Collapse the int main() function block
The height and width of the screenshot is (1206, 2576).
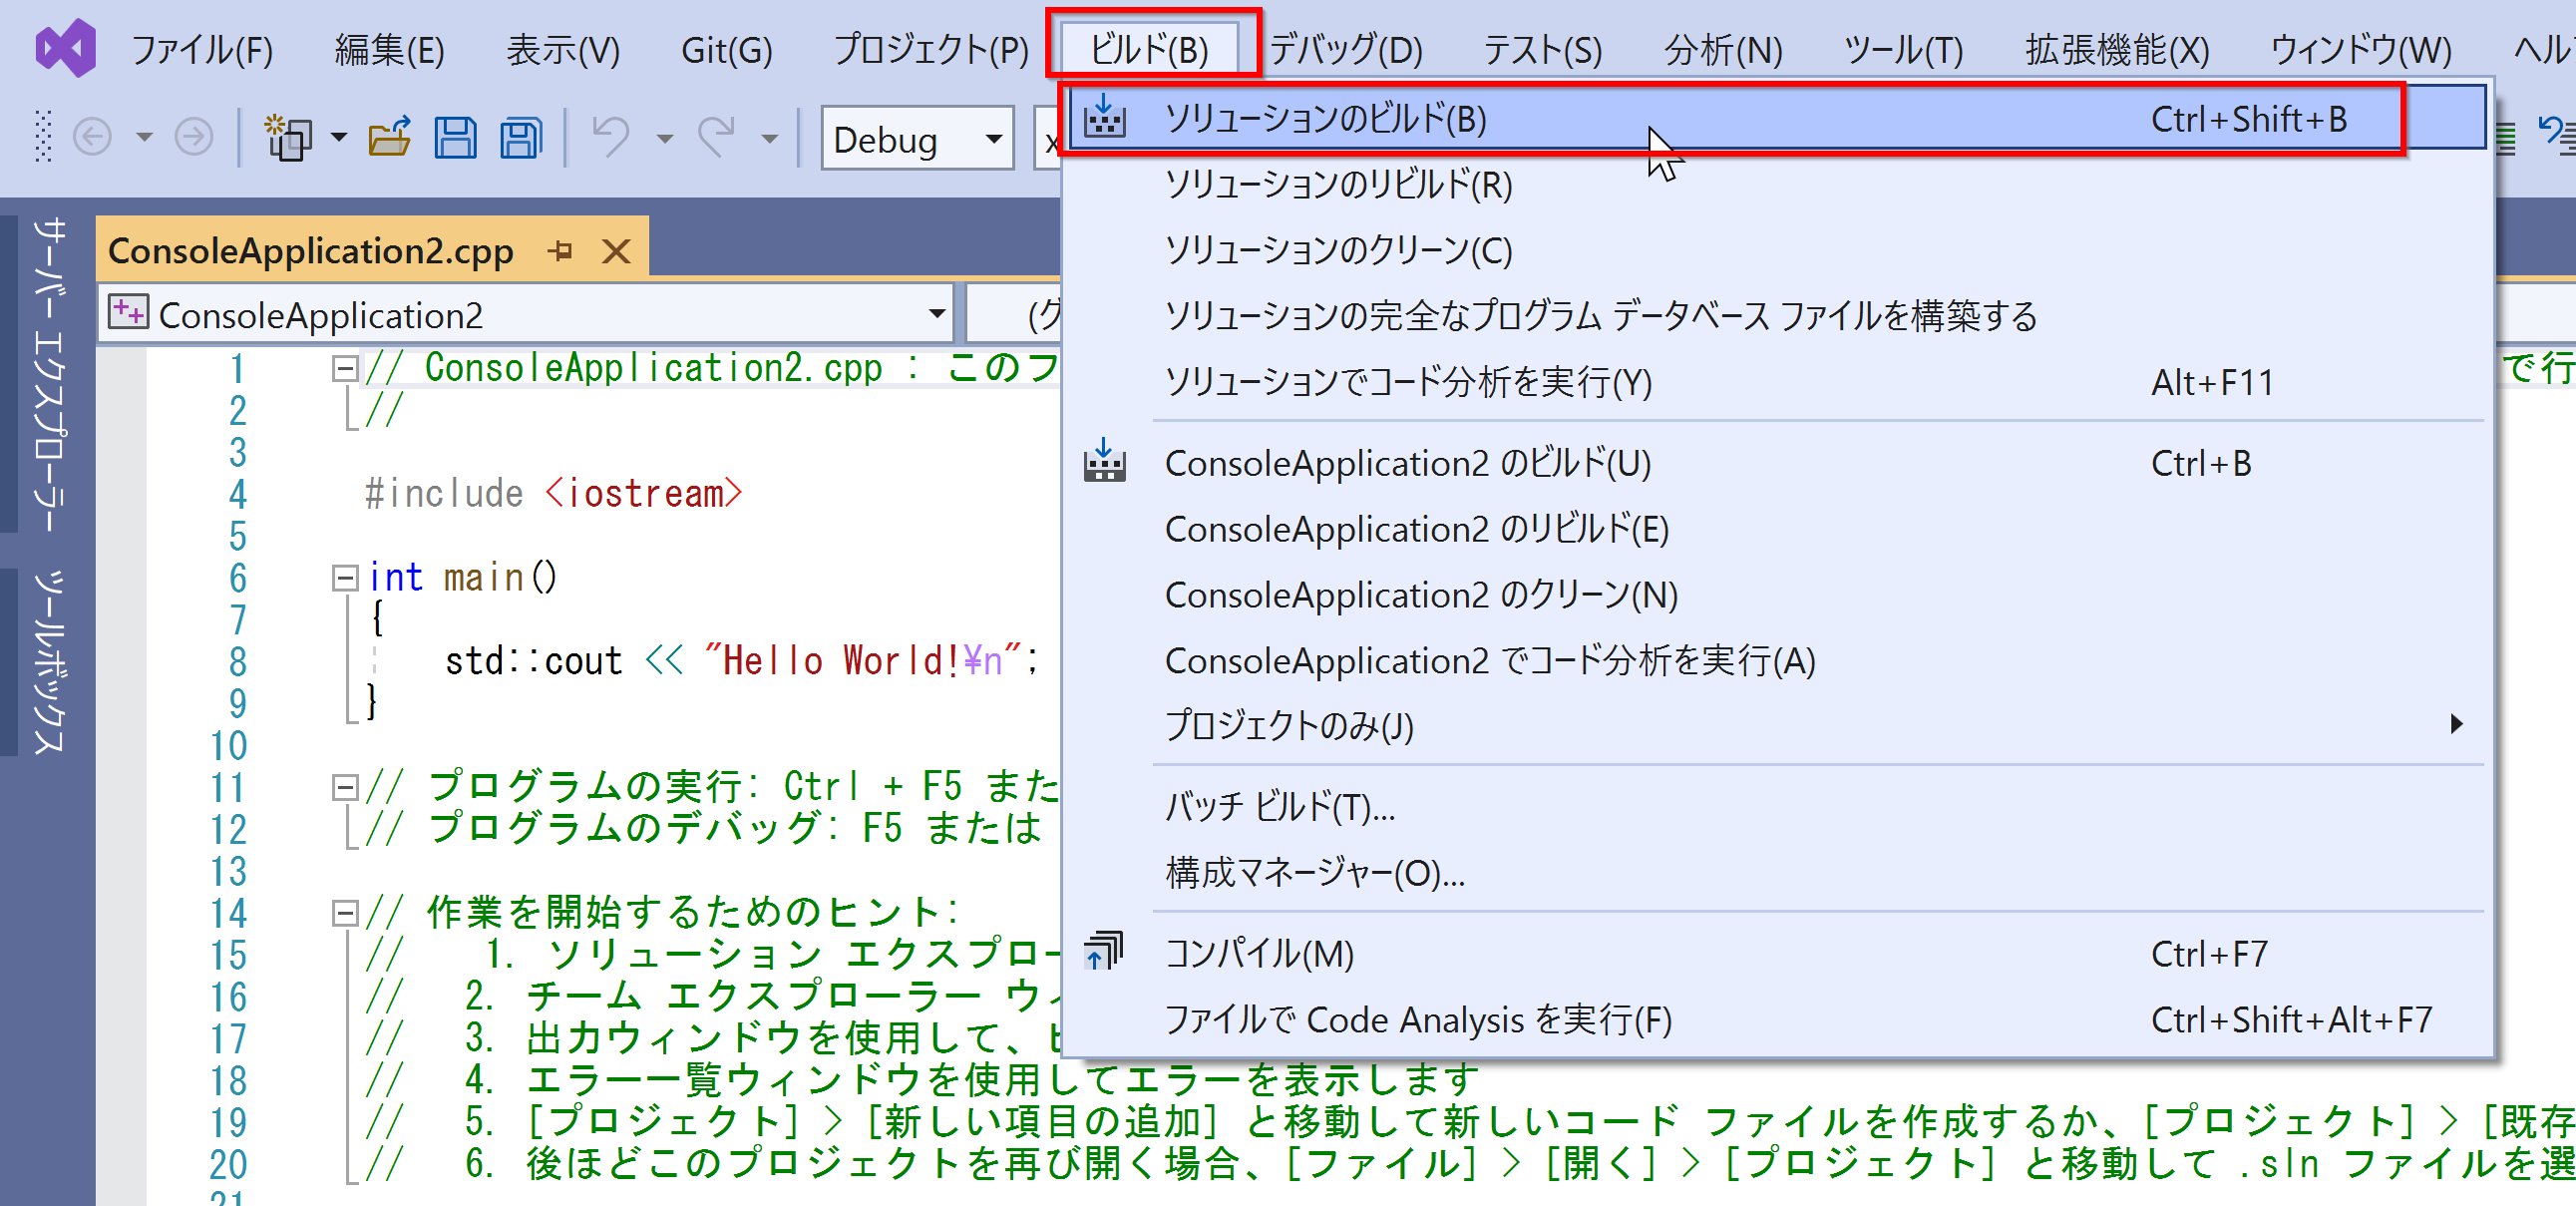click(x=344, y=577)
